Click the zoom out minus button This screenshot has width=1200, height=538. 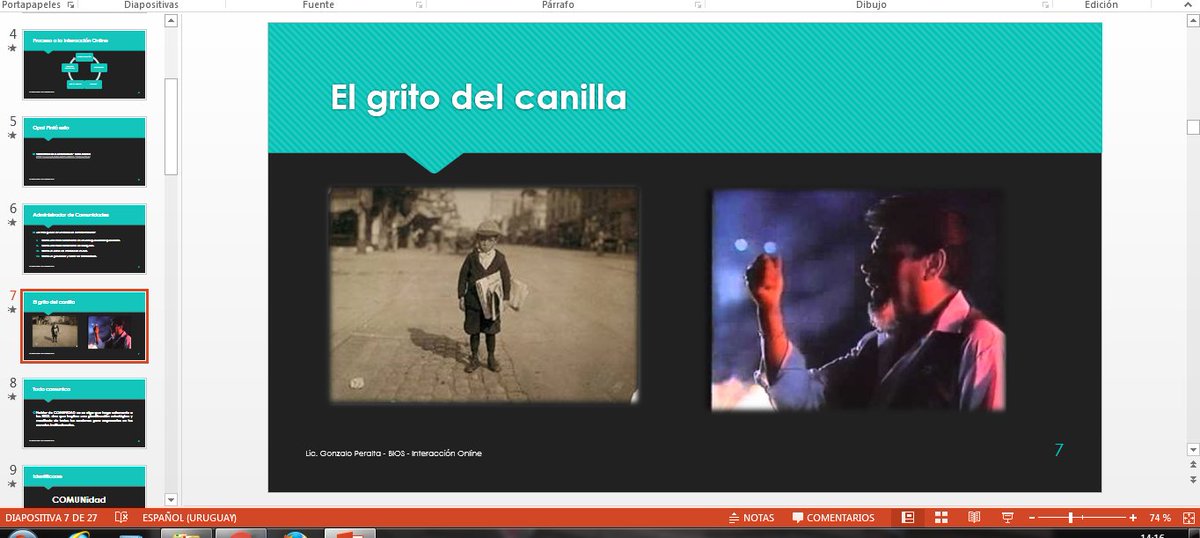tap(1032, 518)
